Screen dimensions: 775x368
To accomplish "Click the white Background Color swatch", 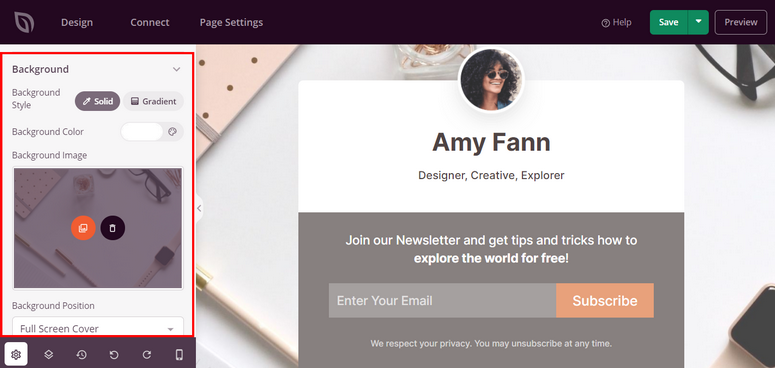I will [142, 132].
